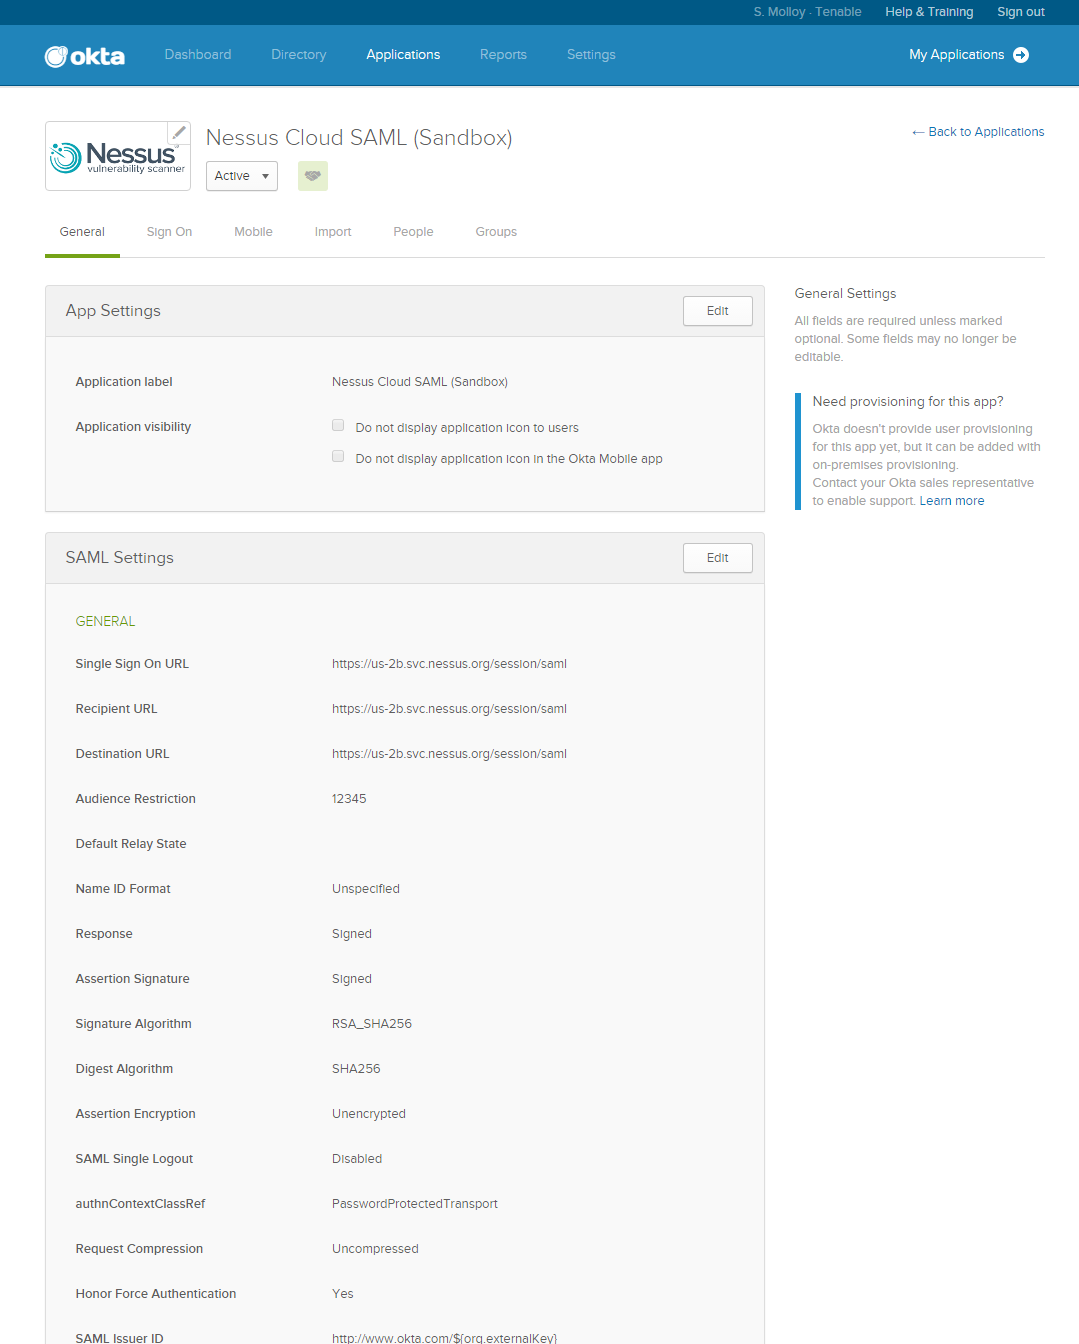Click the RSA_SHA256 signature algorithm value

click(372, 1024)
